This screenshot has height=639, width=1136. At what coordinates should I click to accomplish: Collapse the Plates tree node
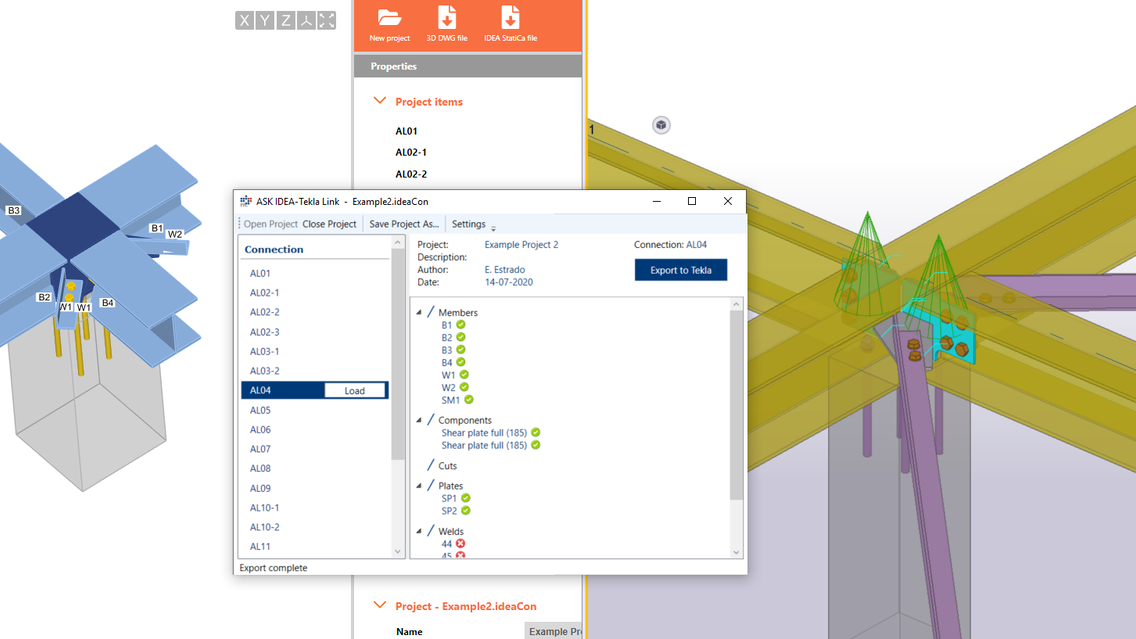419,486
